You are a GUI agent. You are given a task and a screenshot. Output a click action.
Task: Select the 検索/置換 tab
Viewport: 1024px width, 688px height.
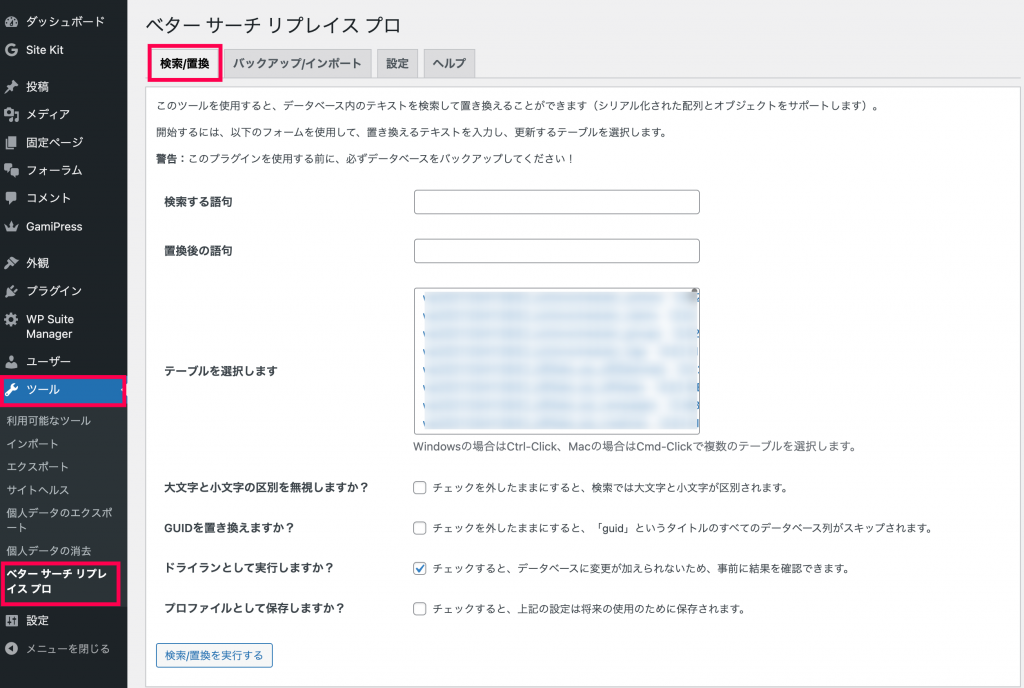(185, 63)
